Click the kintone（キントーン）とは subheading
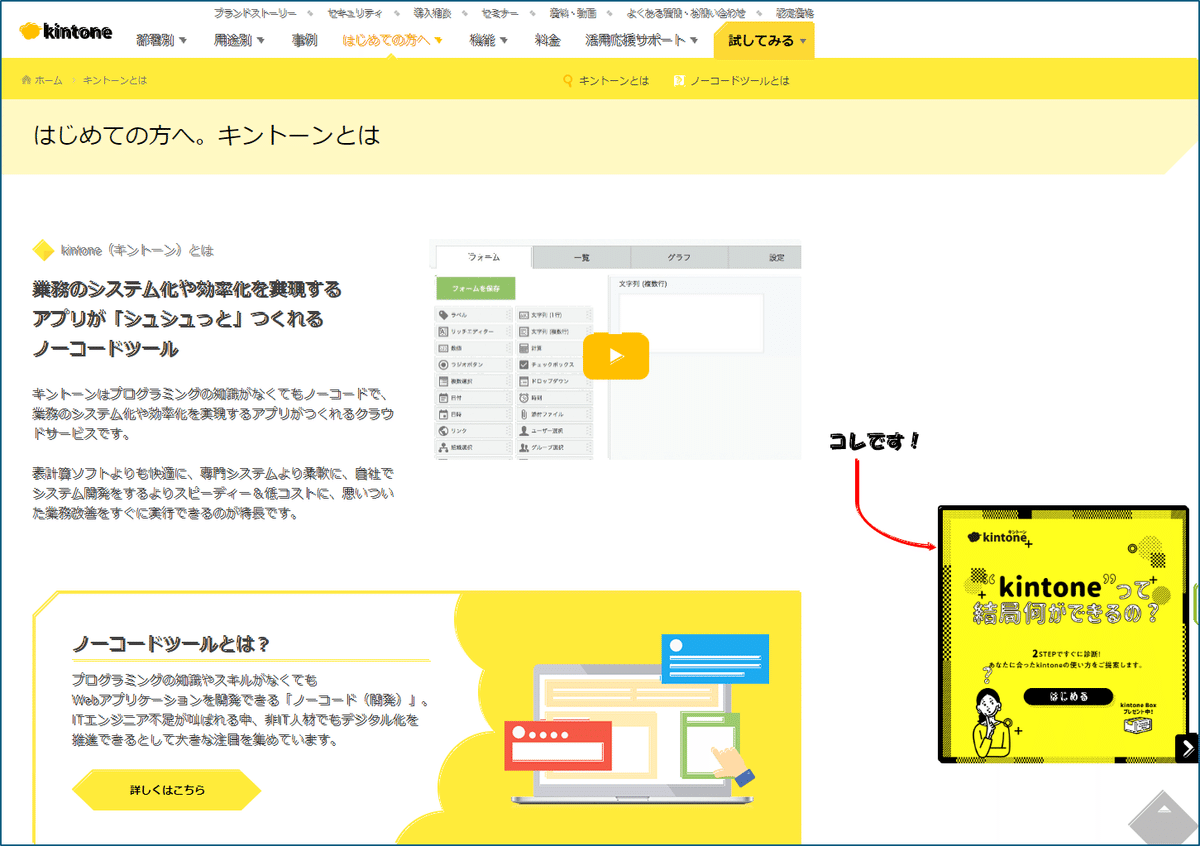 coord(137,250)
